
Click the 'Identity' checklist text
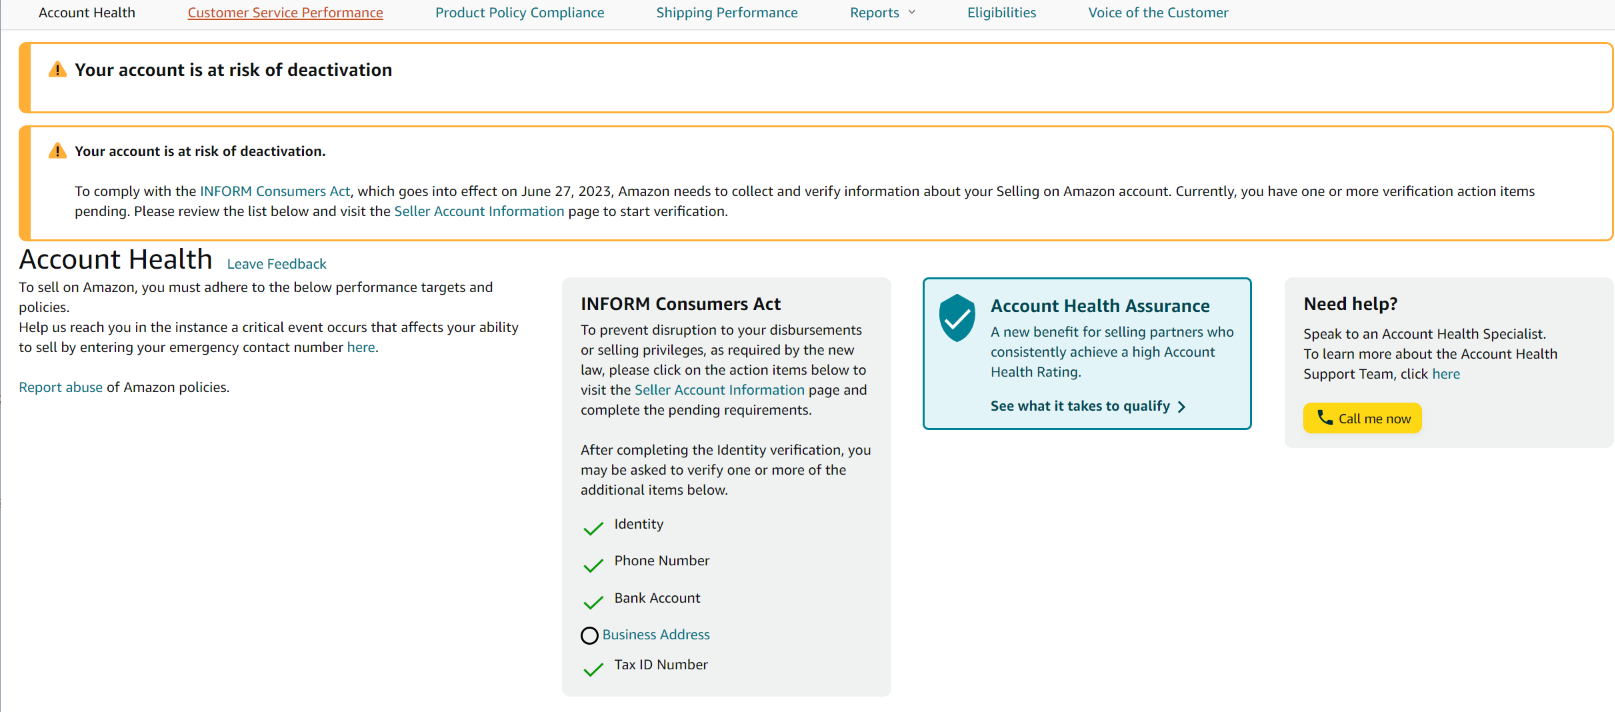639,524
